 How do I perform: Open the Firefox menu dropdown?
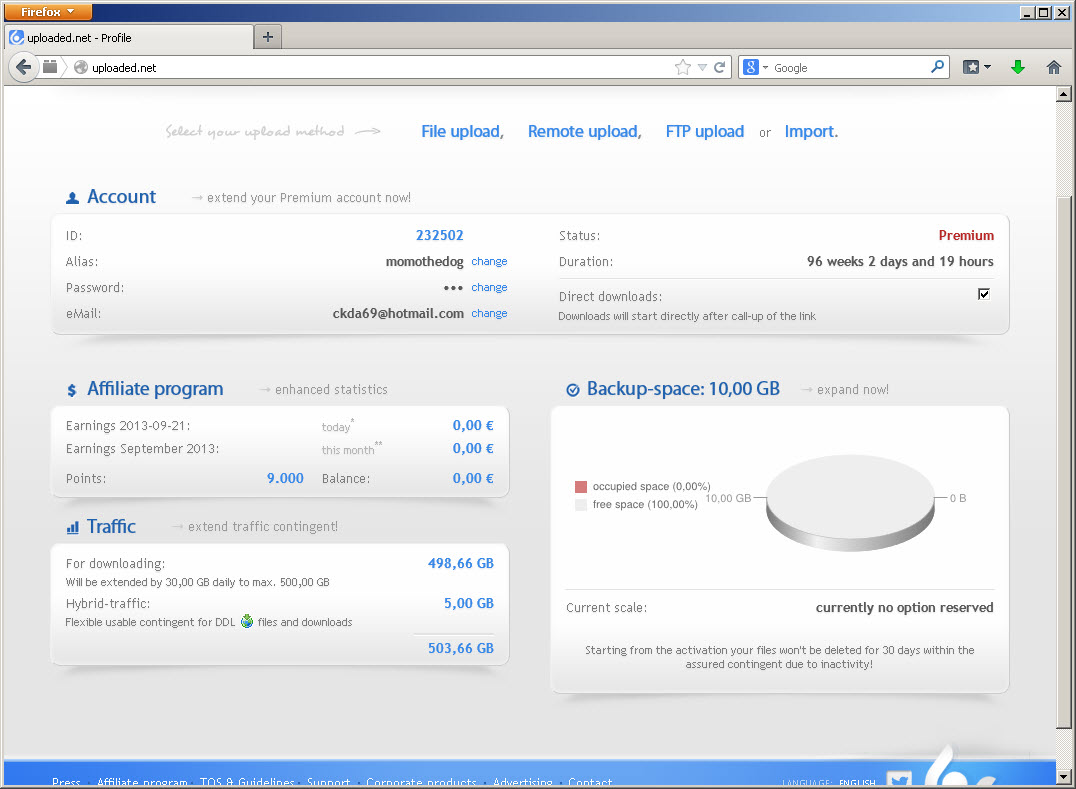49,12
